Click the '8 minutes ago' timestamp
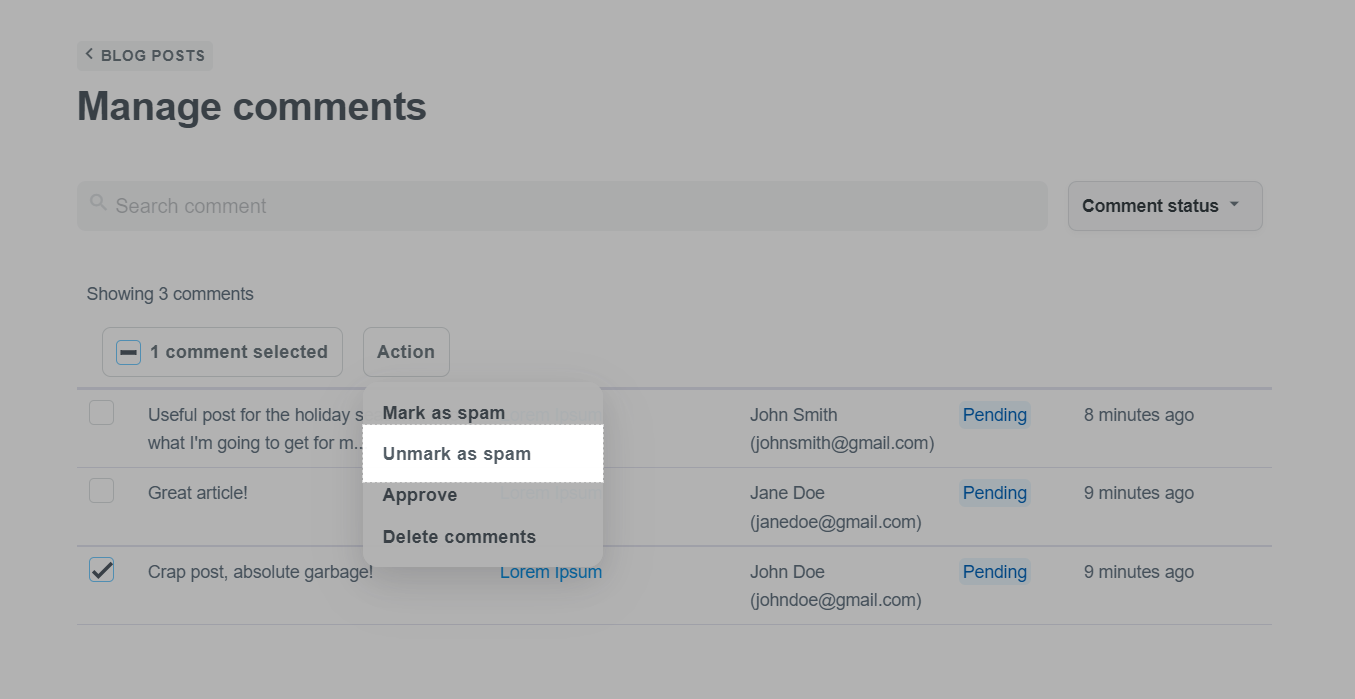This screenshot has height=699, width=1355. pyautogui.click(x=1139, y=415)
